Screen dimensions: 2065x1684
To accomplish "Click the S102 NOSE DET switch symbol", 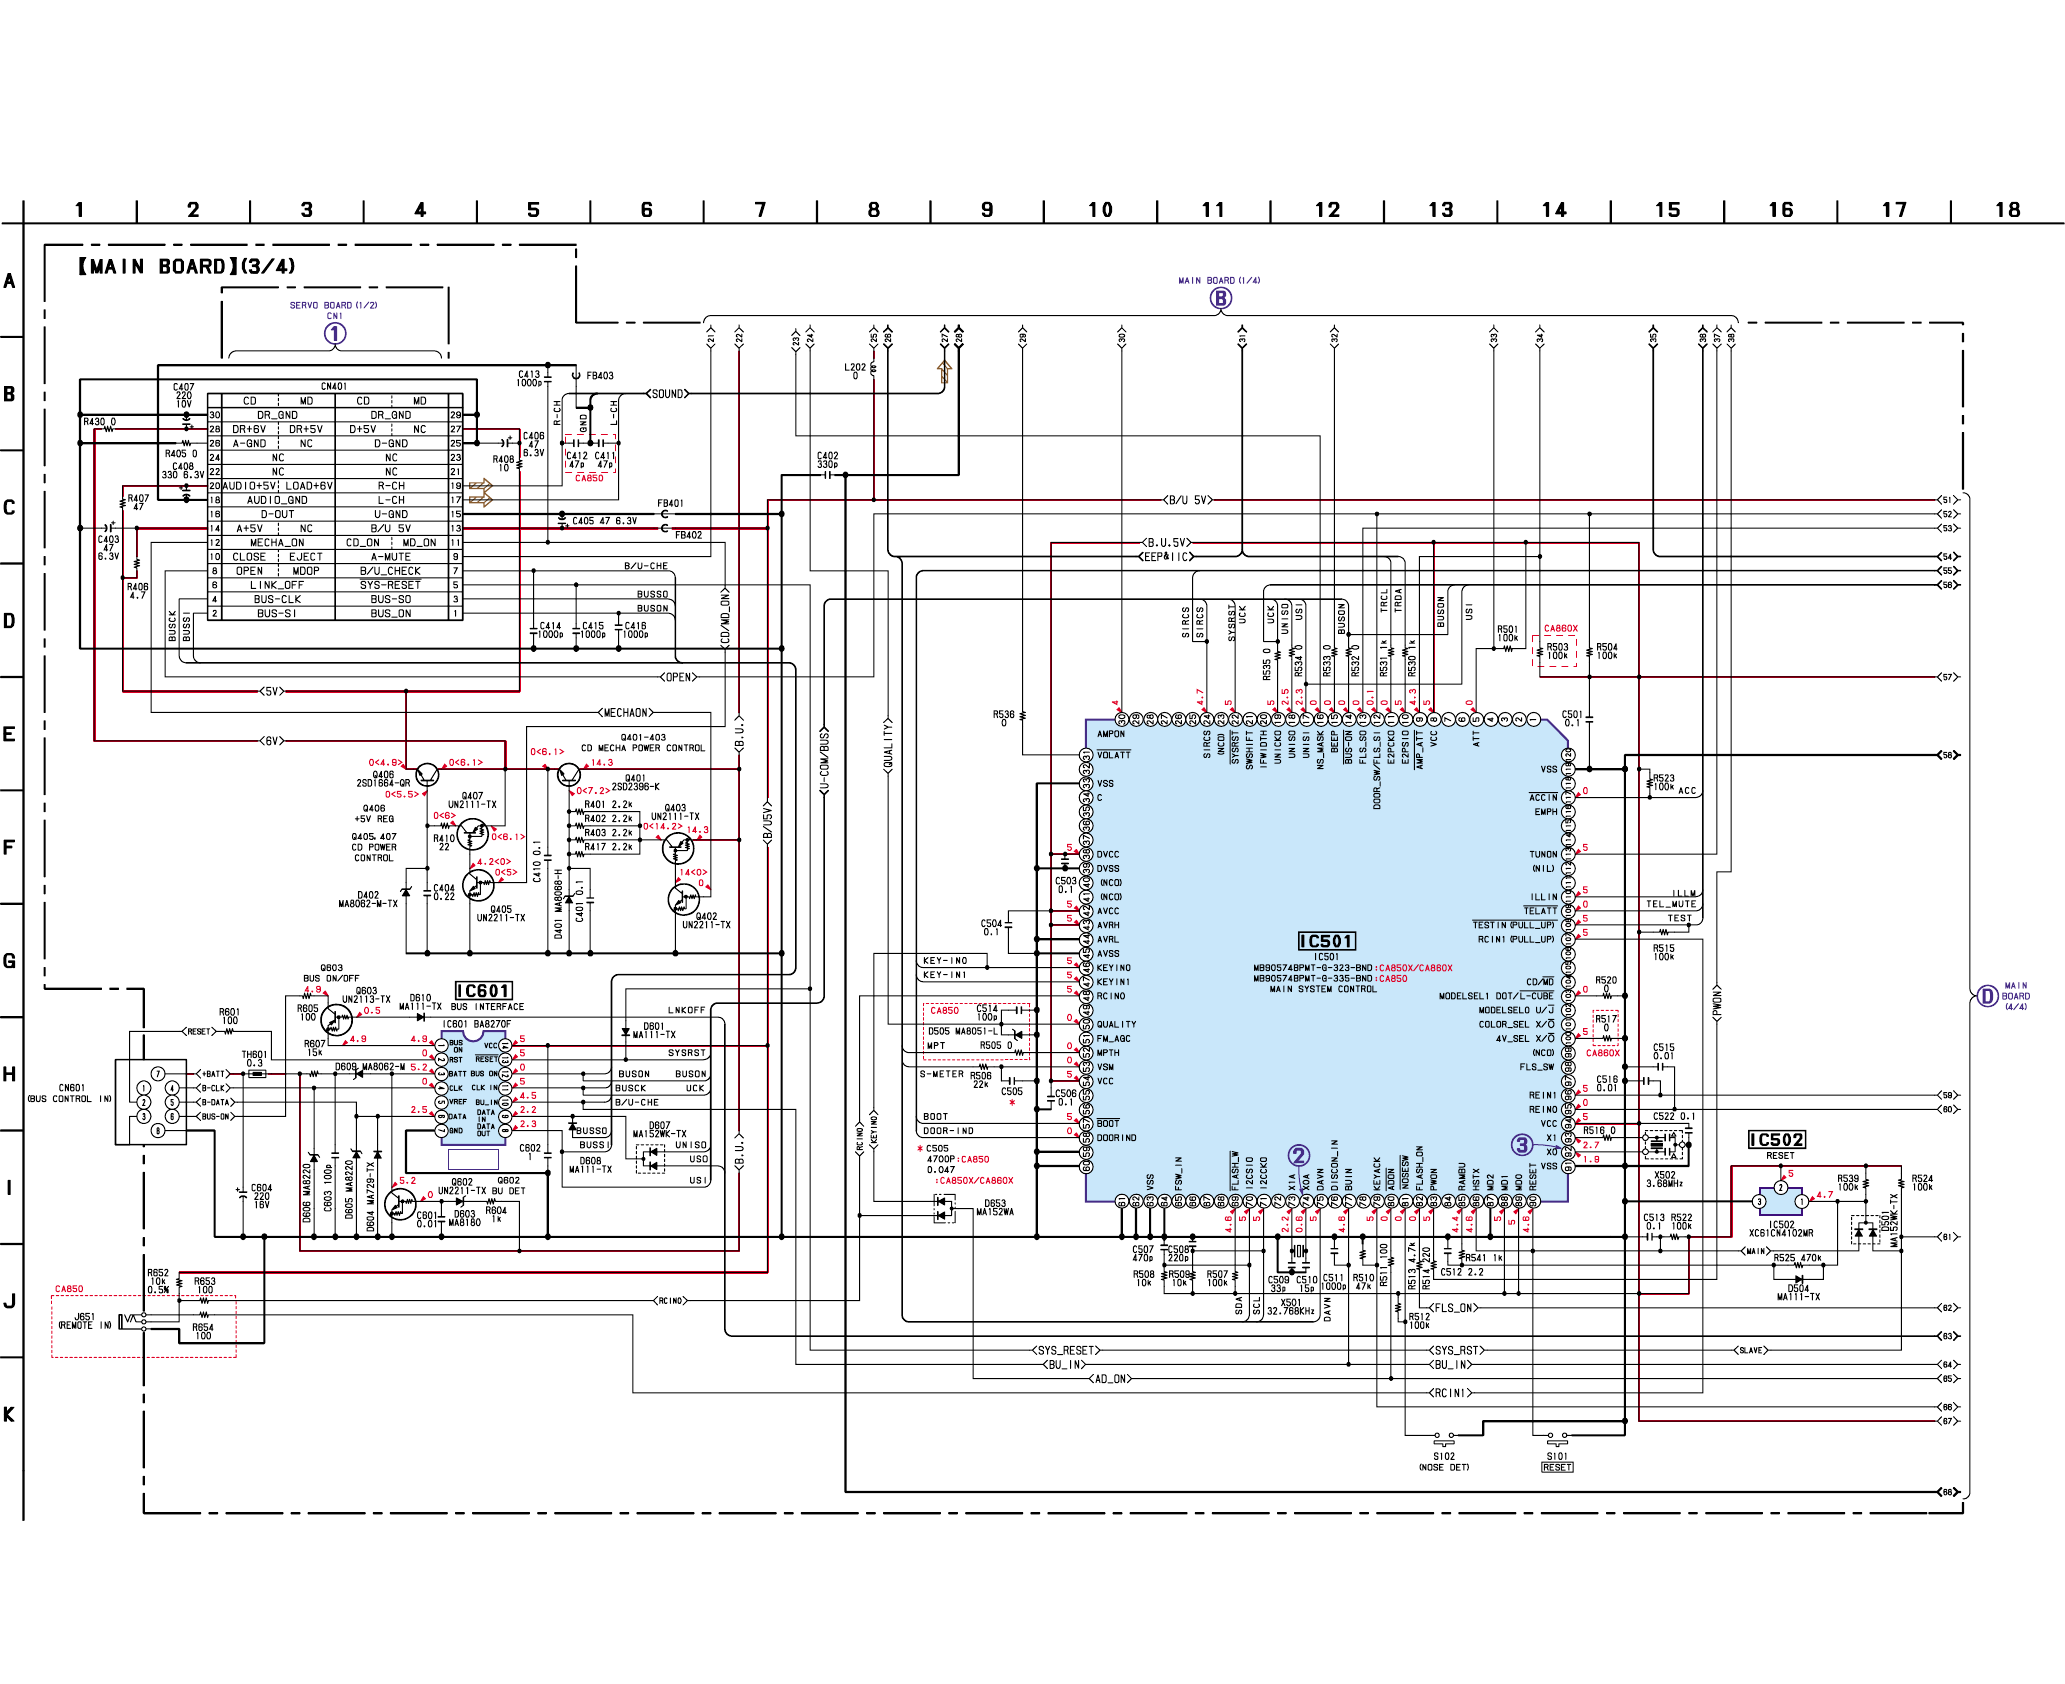I will tap(1444, 1439).
